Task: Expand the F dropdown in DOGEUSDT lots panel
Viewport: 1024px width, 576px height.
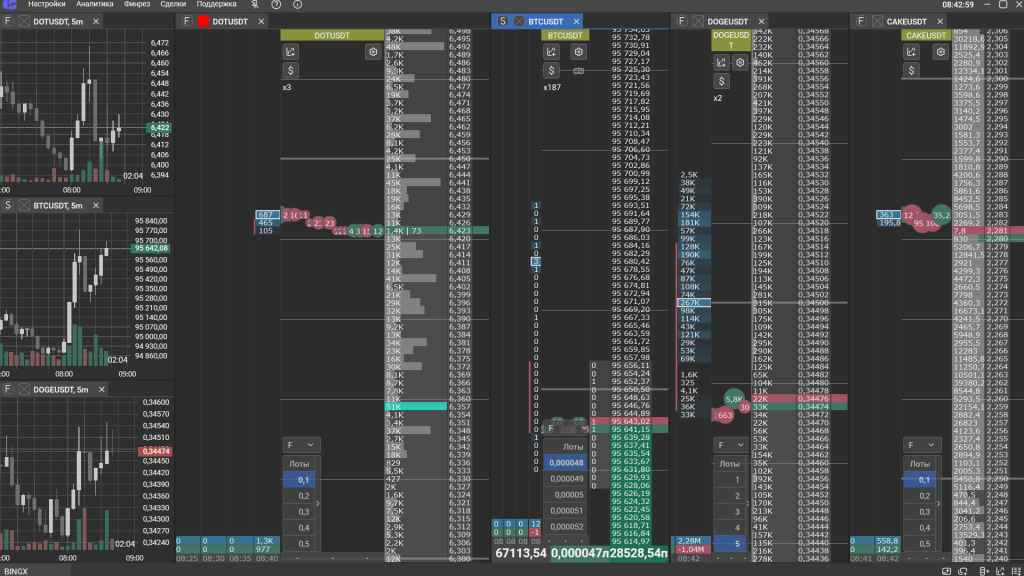Action: [x=730, y=444]
